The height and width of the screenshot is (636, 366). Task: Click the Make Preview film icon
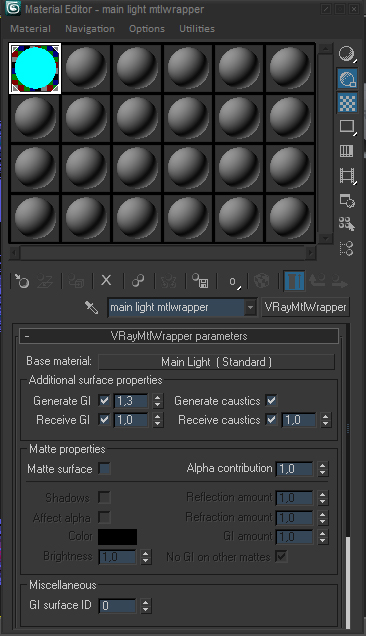coord(347,176)
